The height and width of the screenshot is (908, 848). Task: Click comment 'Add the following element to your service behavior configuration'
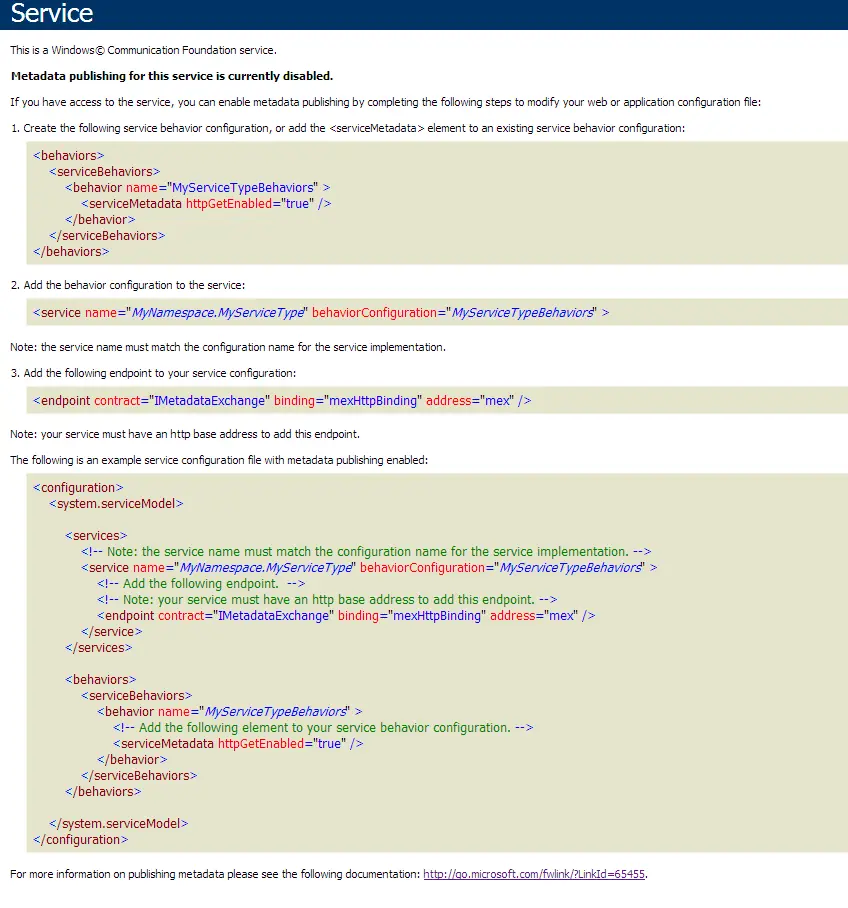coord(323,727)
